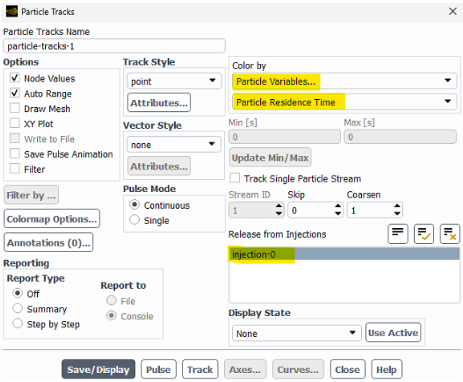The height and width of the screenshot is (382, 463).
Task: Click the Track button
Action: 200,369
